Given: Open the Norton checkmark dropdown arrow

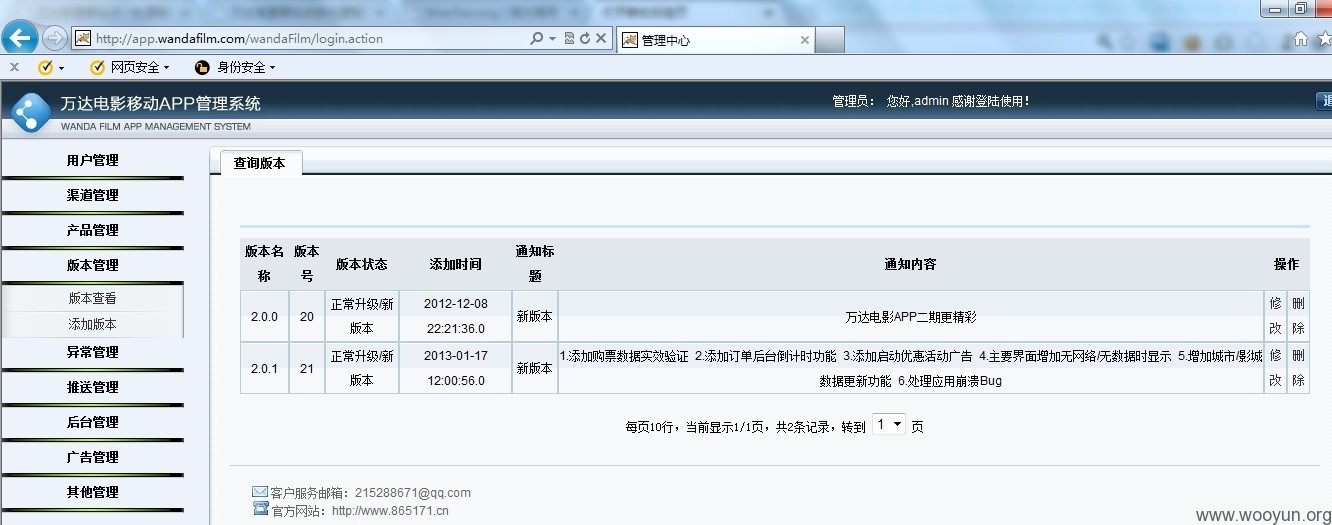Looking at the screenshot, I should [61, 68].
